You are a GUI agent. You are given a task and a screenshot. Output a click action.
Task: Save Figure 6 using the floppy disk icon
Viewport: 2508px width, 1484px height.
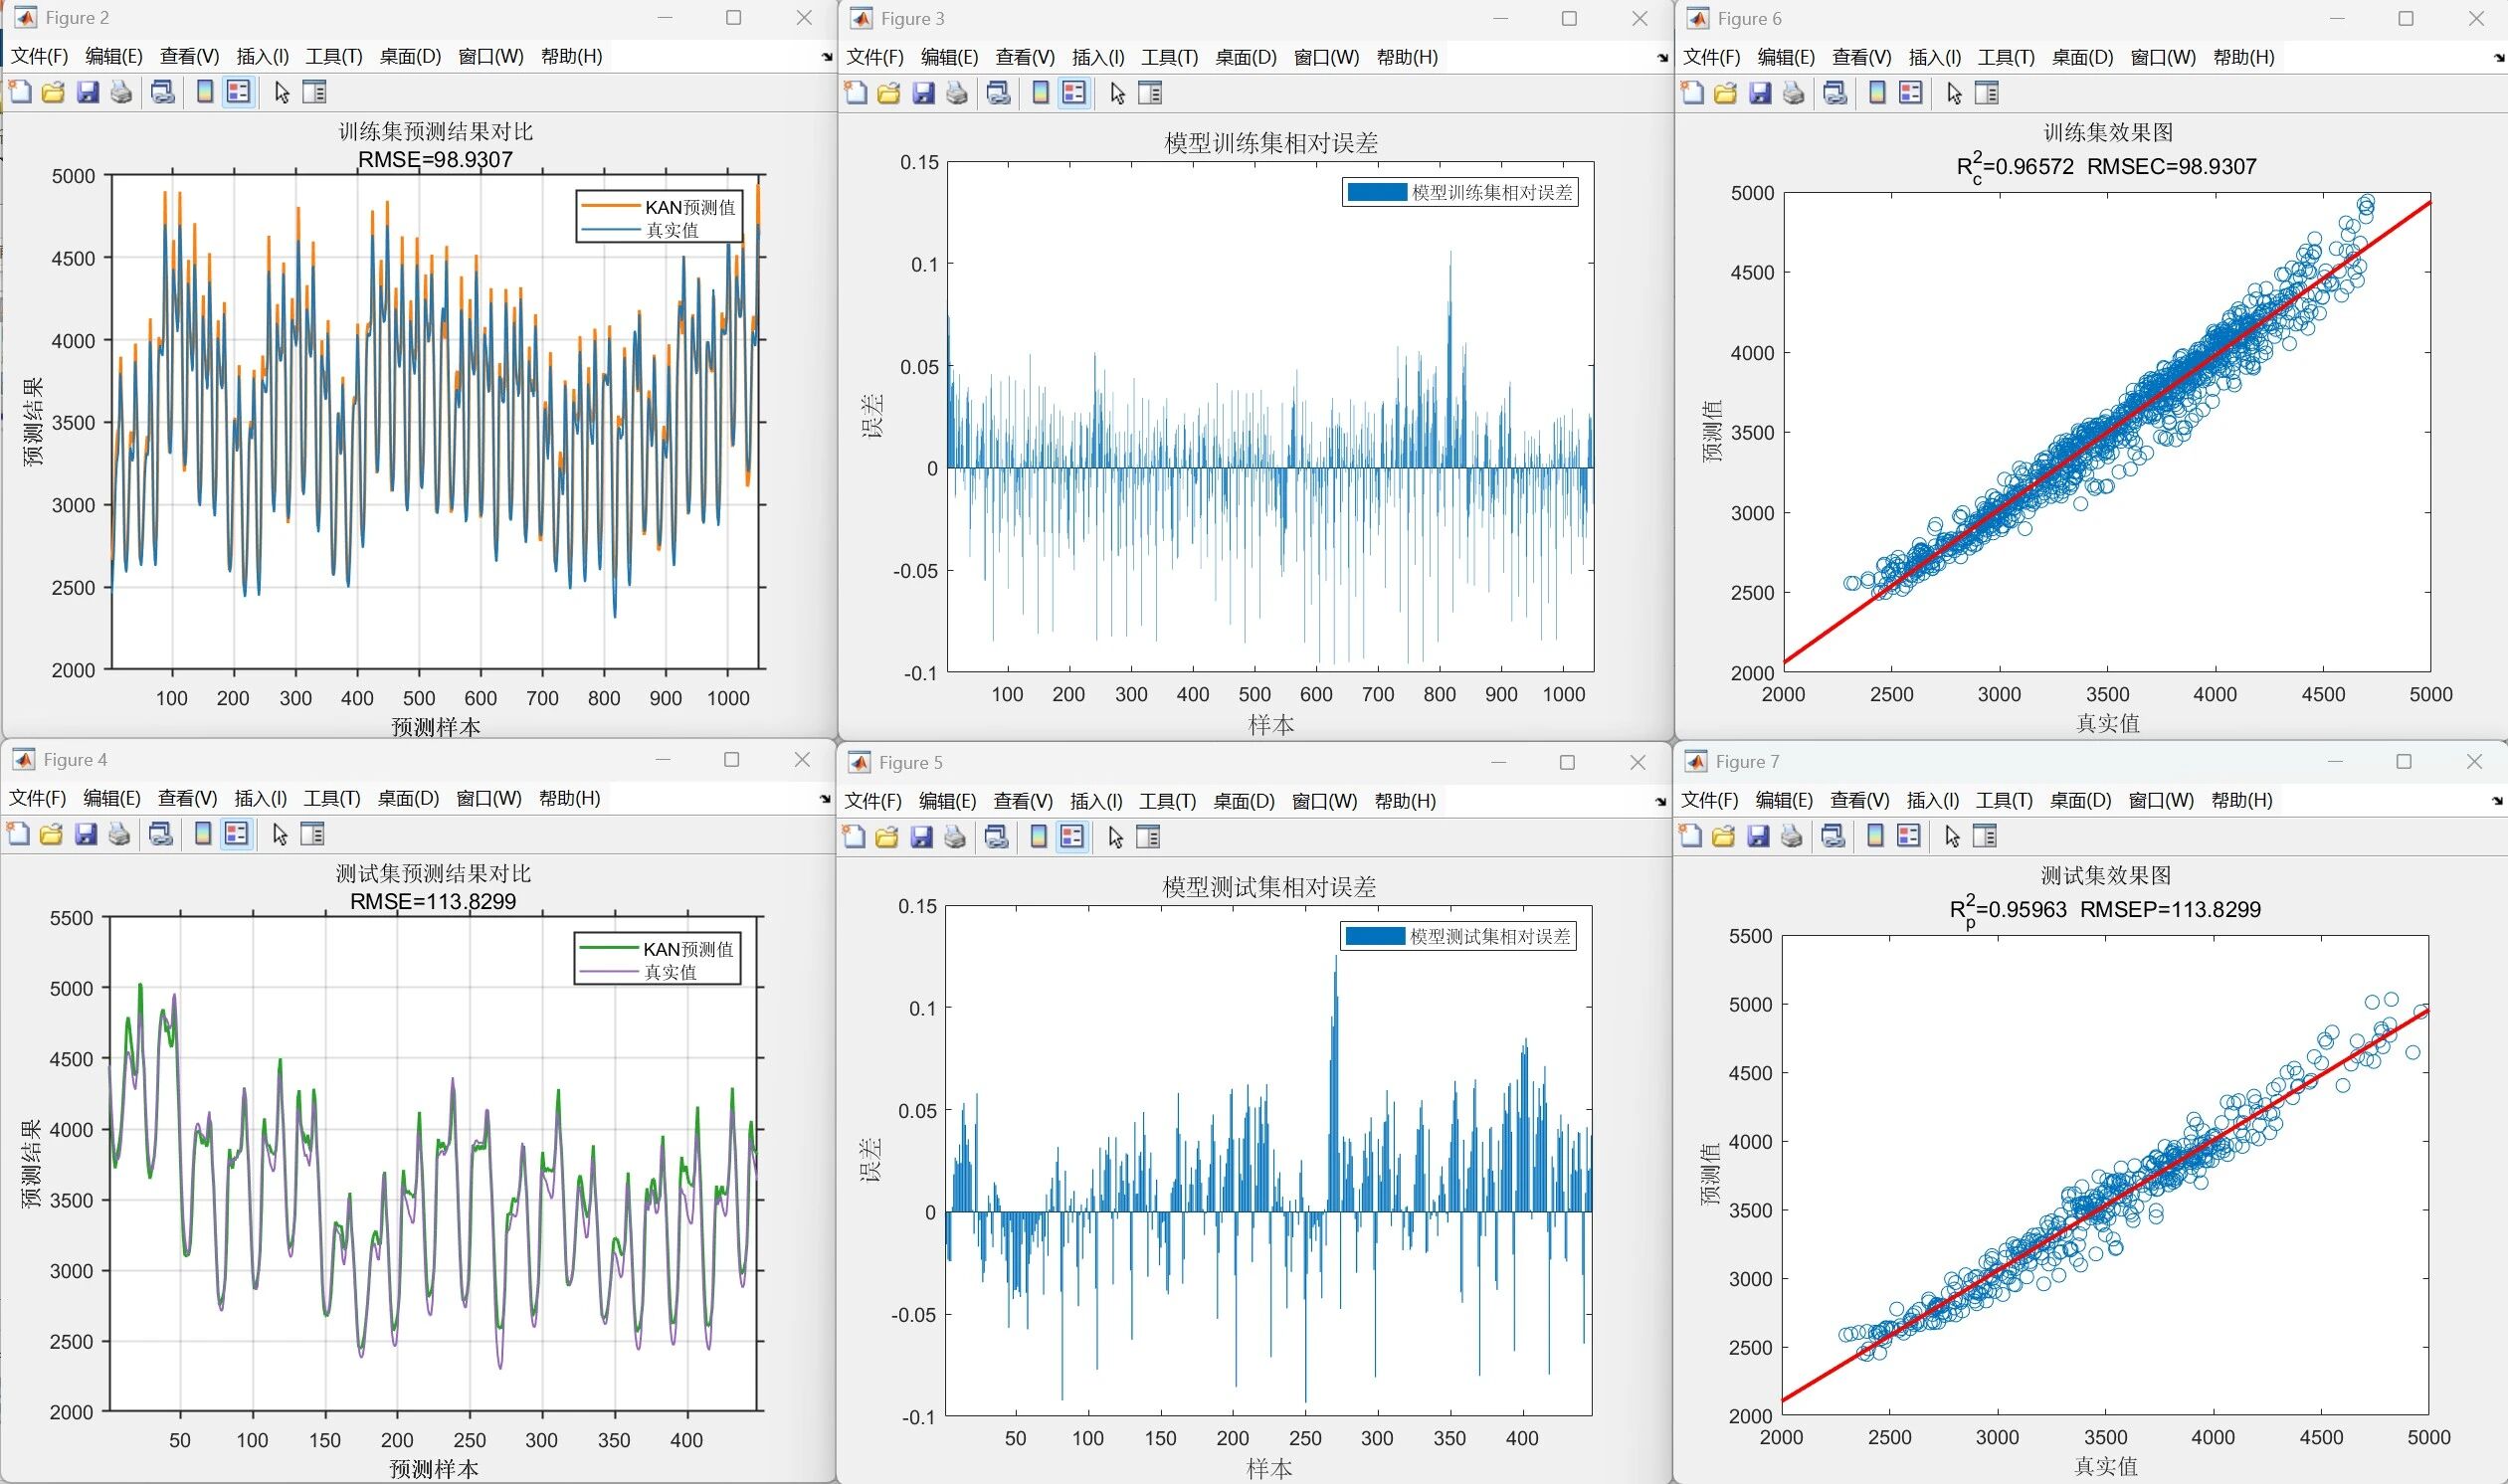tap(1759, 94)
